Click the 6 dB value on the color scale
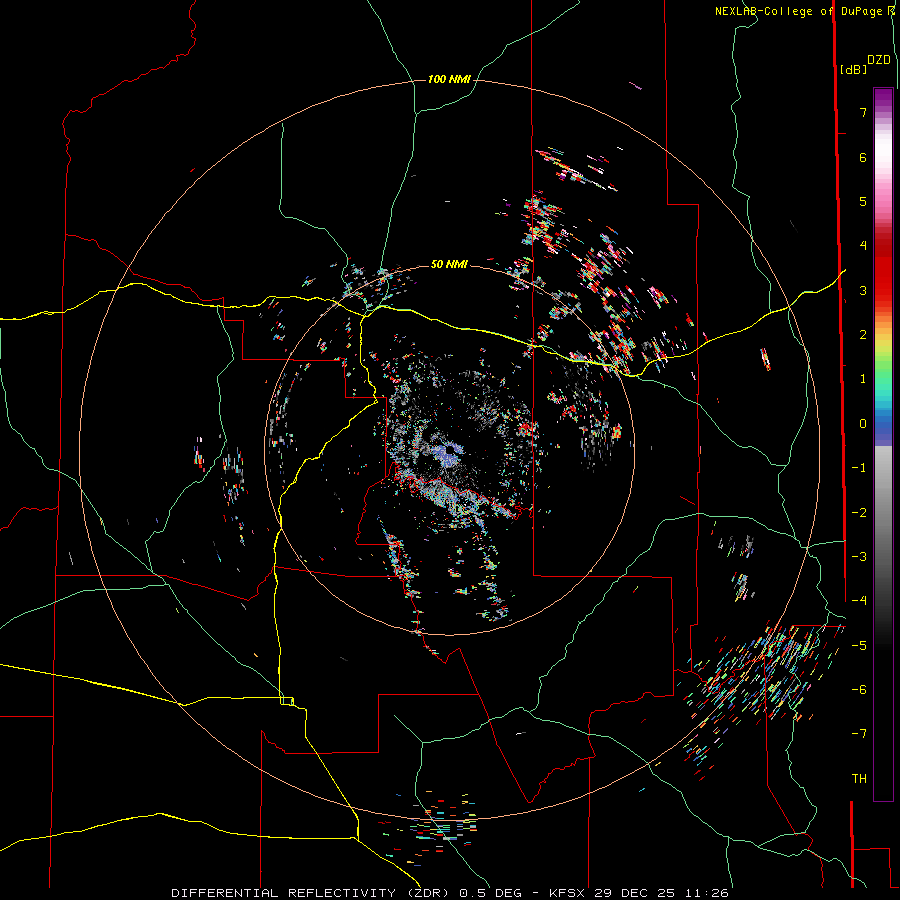 (x=863, y=157)
